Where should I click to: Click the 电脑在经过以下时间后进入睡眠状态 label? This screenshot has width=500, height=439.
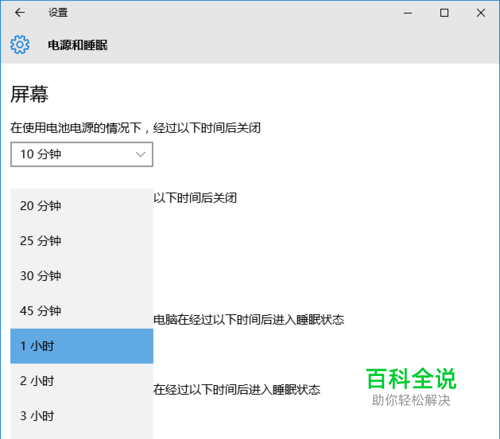coord(249,320)
